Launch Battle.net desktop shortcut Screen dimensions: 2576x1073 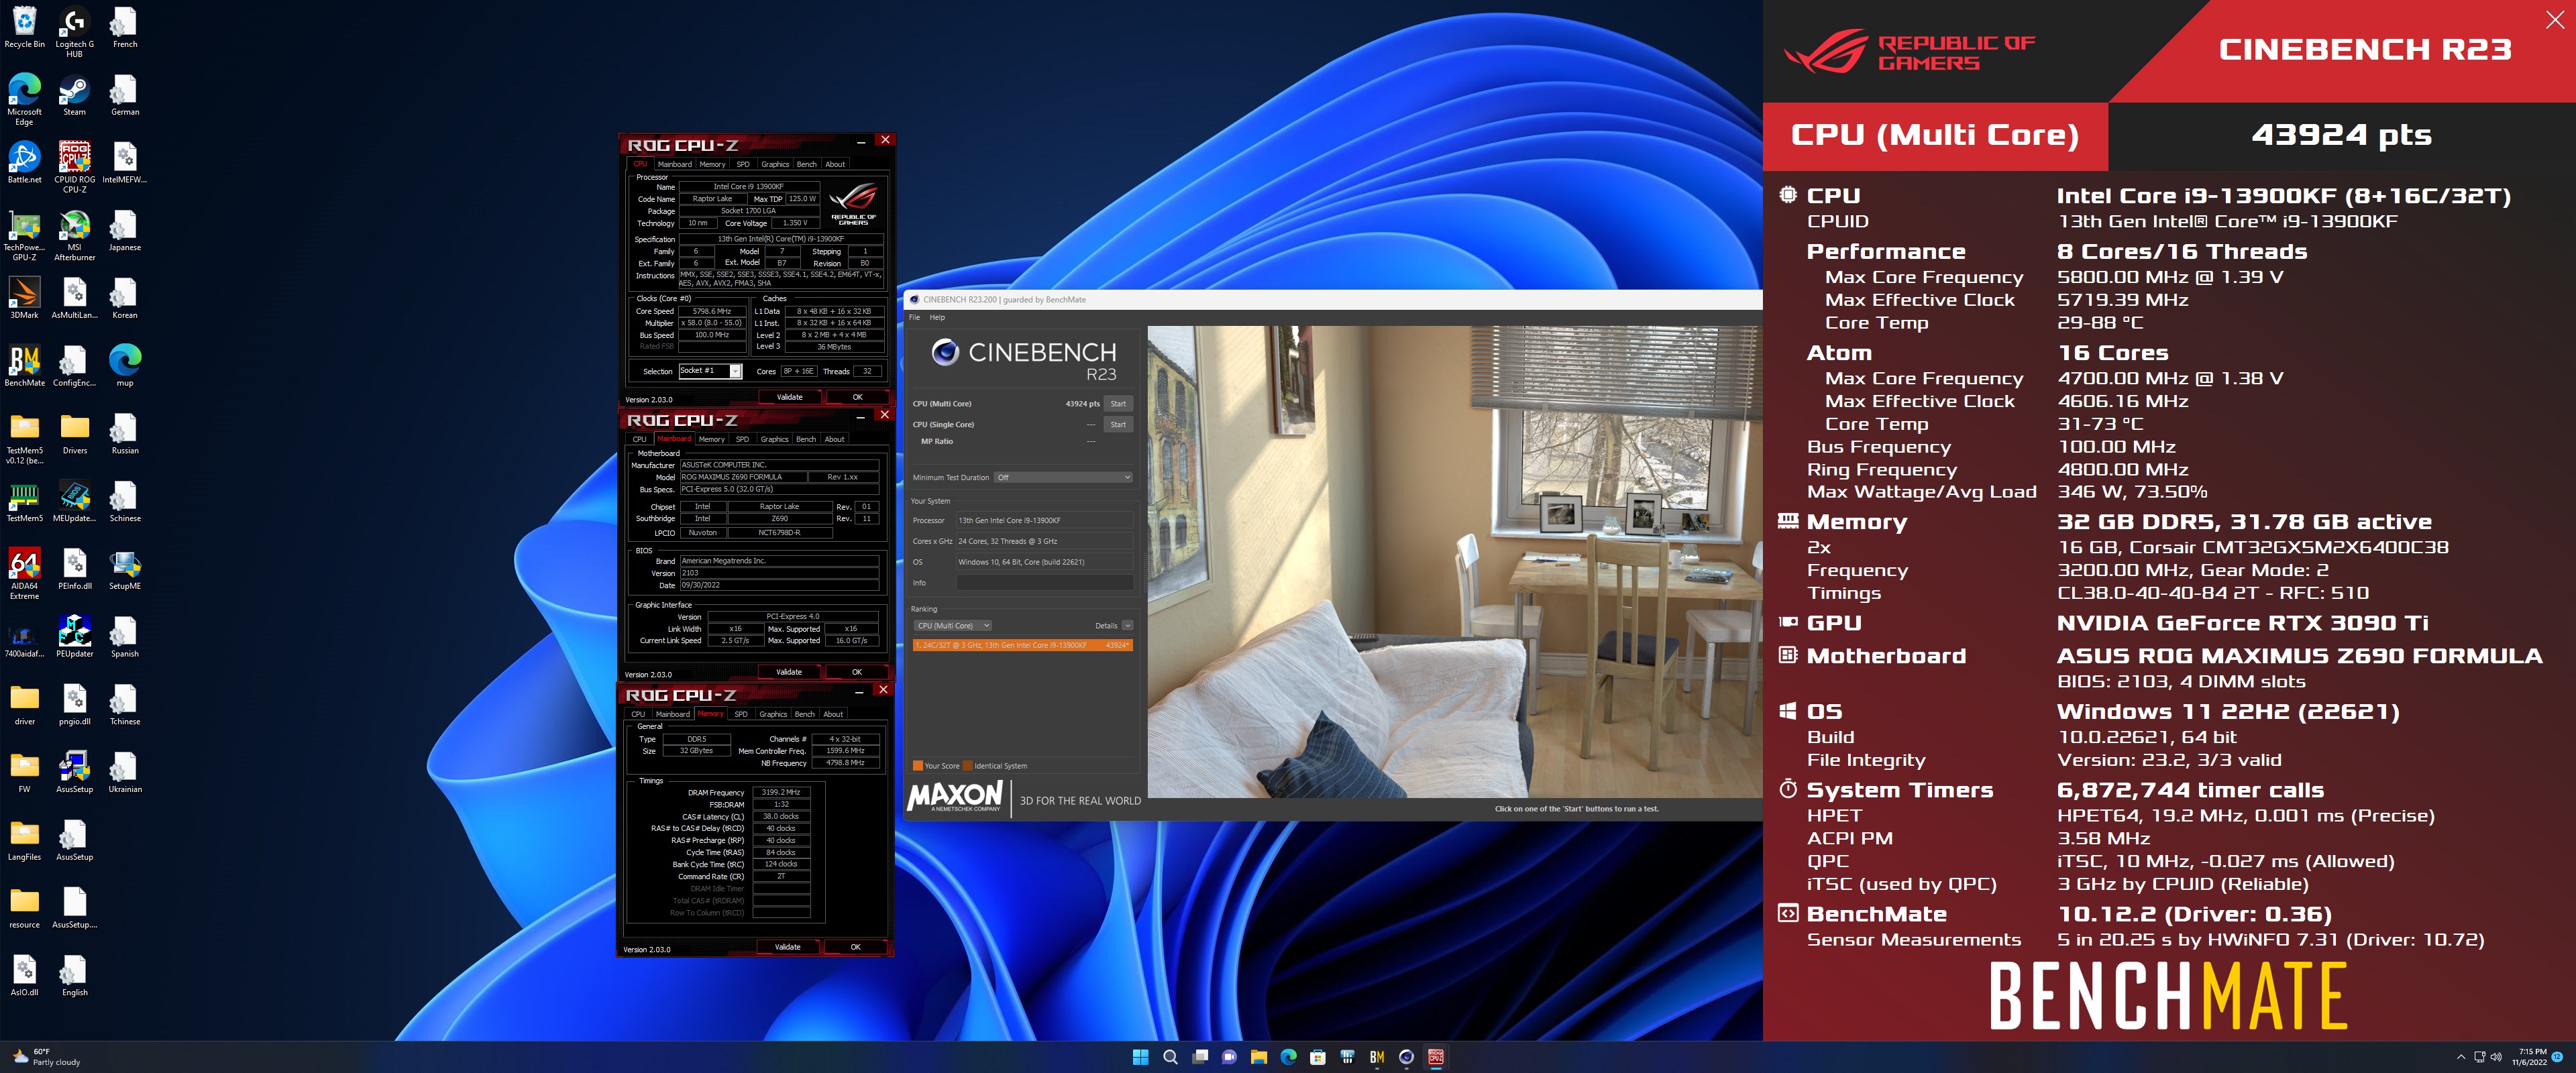(x=24, y=163)
